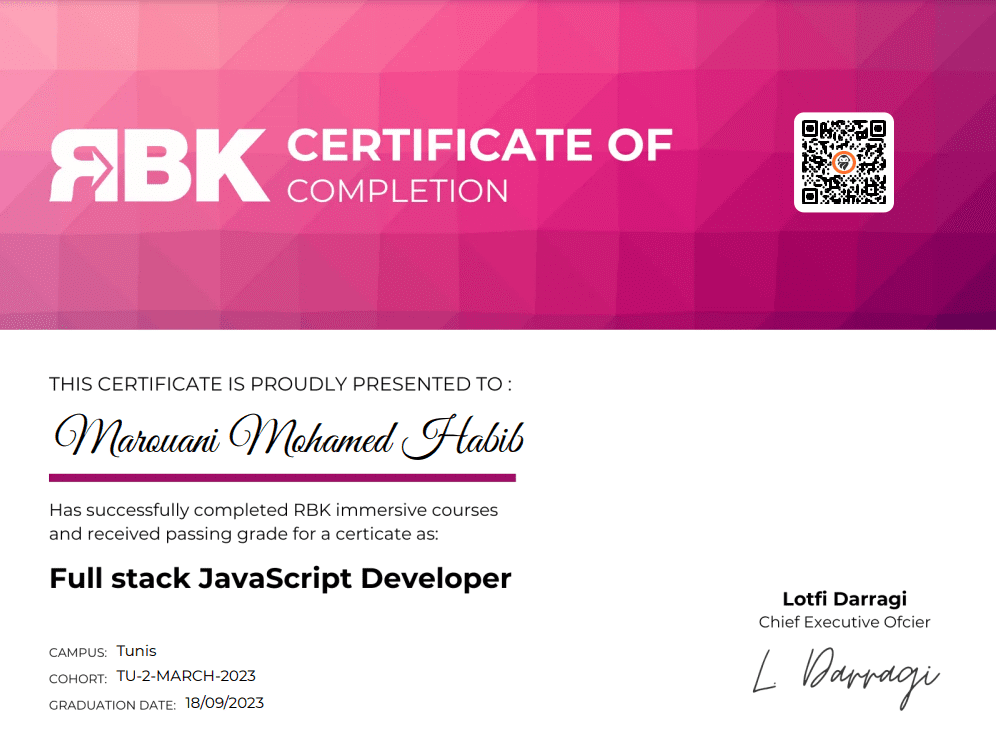Click the 'CERTIFICATE OF' heading
The height and width of the screenshot is (747, 996).
point(480,145)
